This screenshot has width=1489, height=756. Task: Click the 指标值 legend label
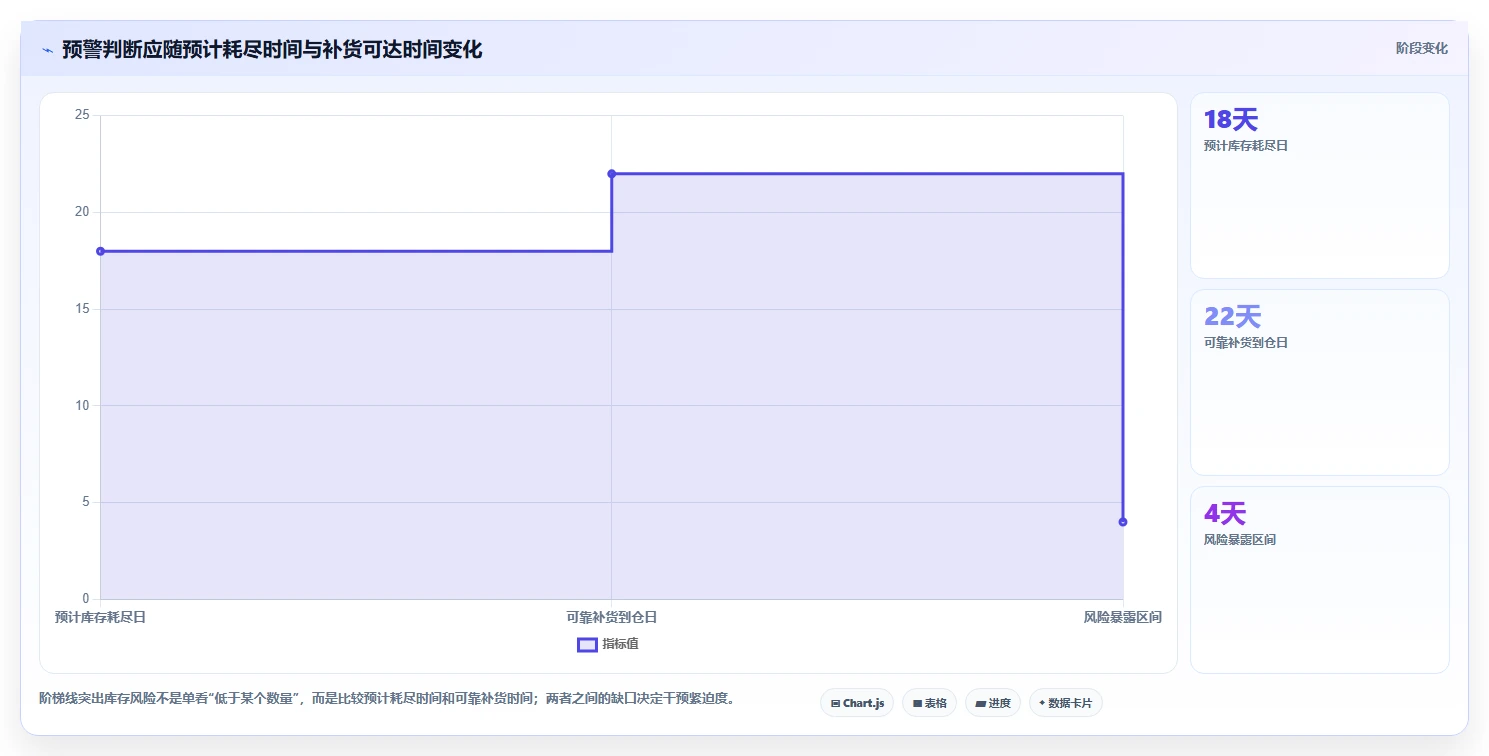tap(620, 644)
